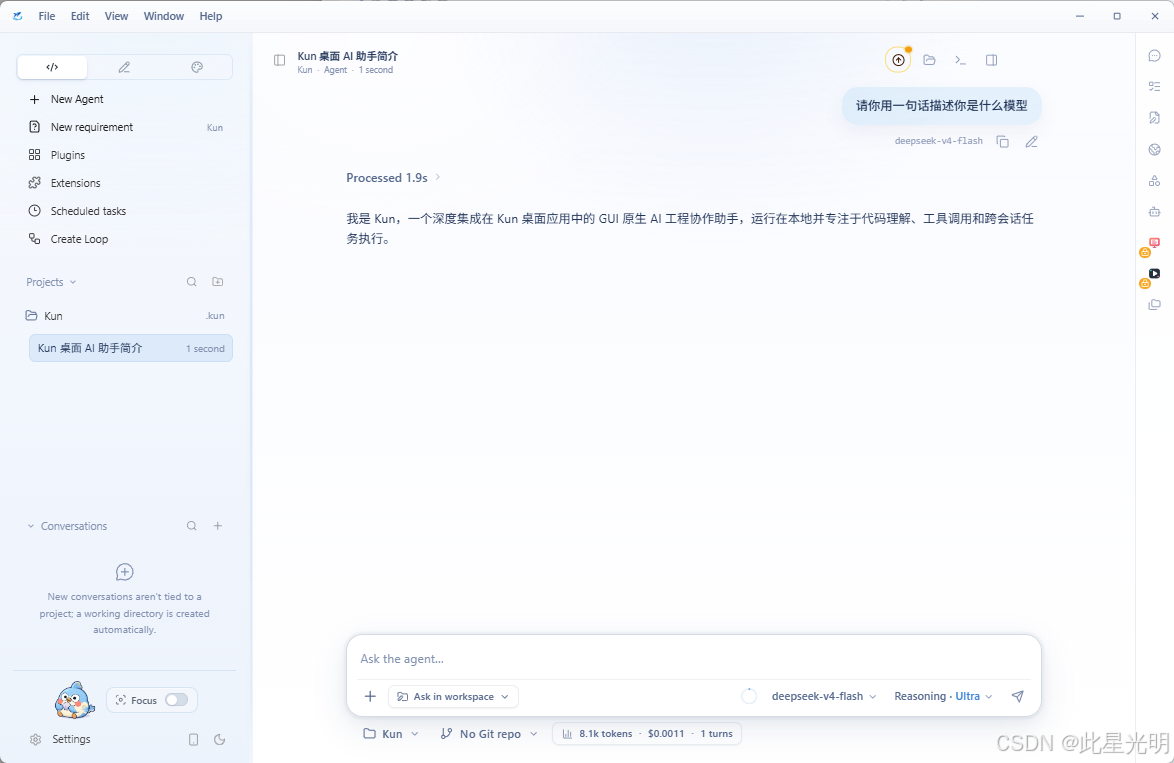Click the plus attach button in composer
Image resolution: width=1174 pixels, height=763 pixels.
click(370, 696)
